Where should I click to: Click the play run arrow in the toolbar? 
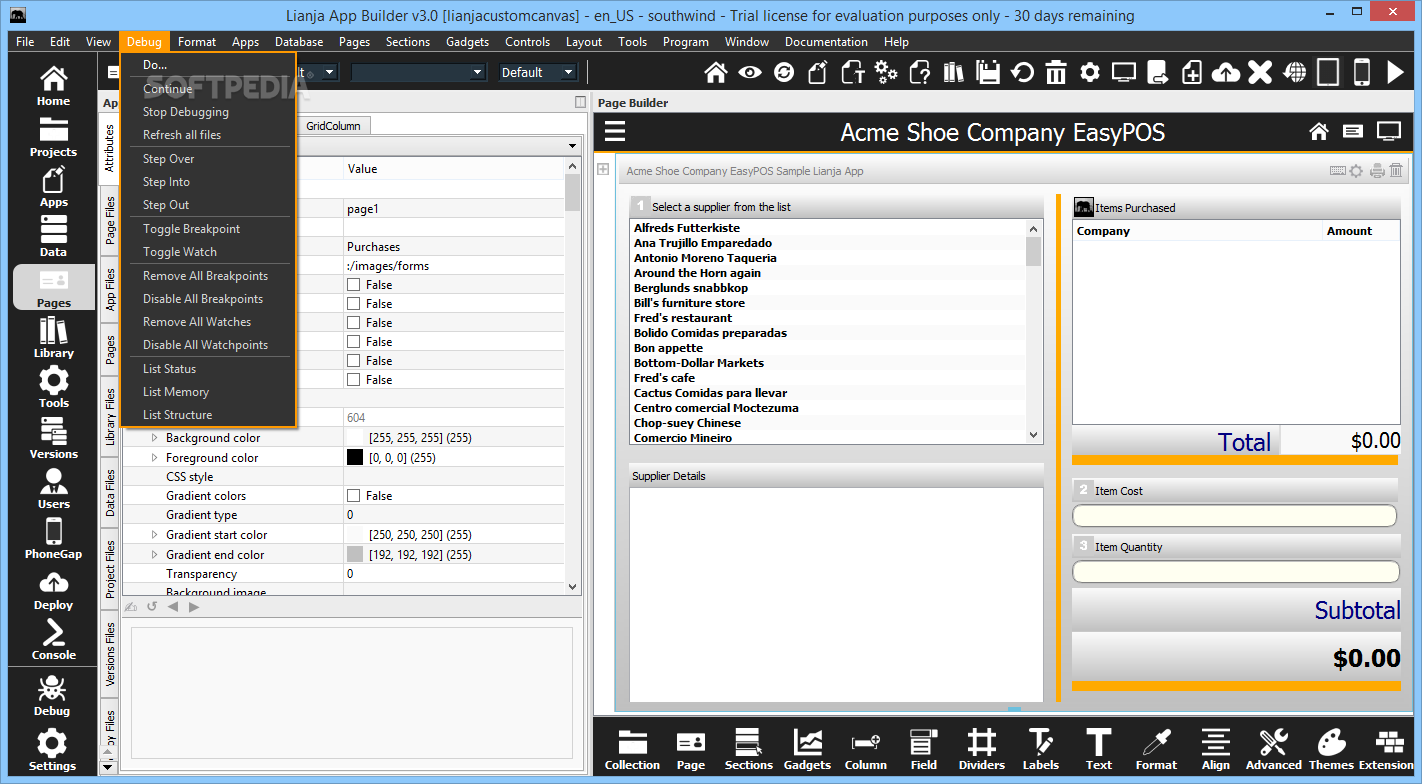pyautogui.click(x=1396, y=72)
